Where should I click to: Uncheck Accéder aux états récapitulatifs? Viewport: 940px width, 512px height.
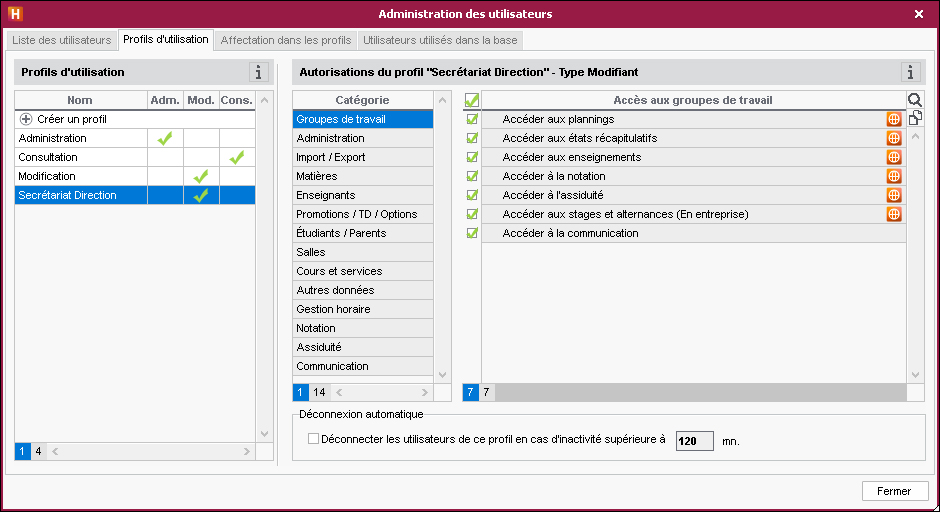[472, 138]
